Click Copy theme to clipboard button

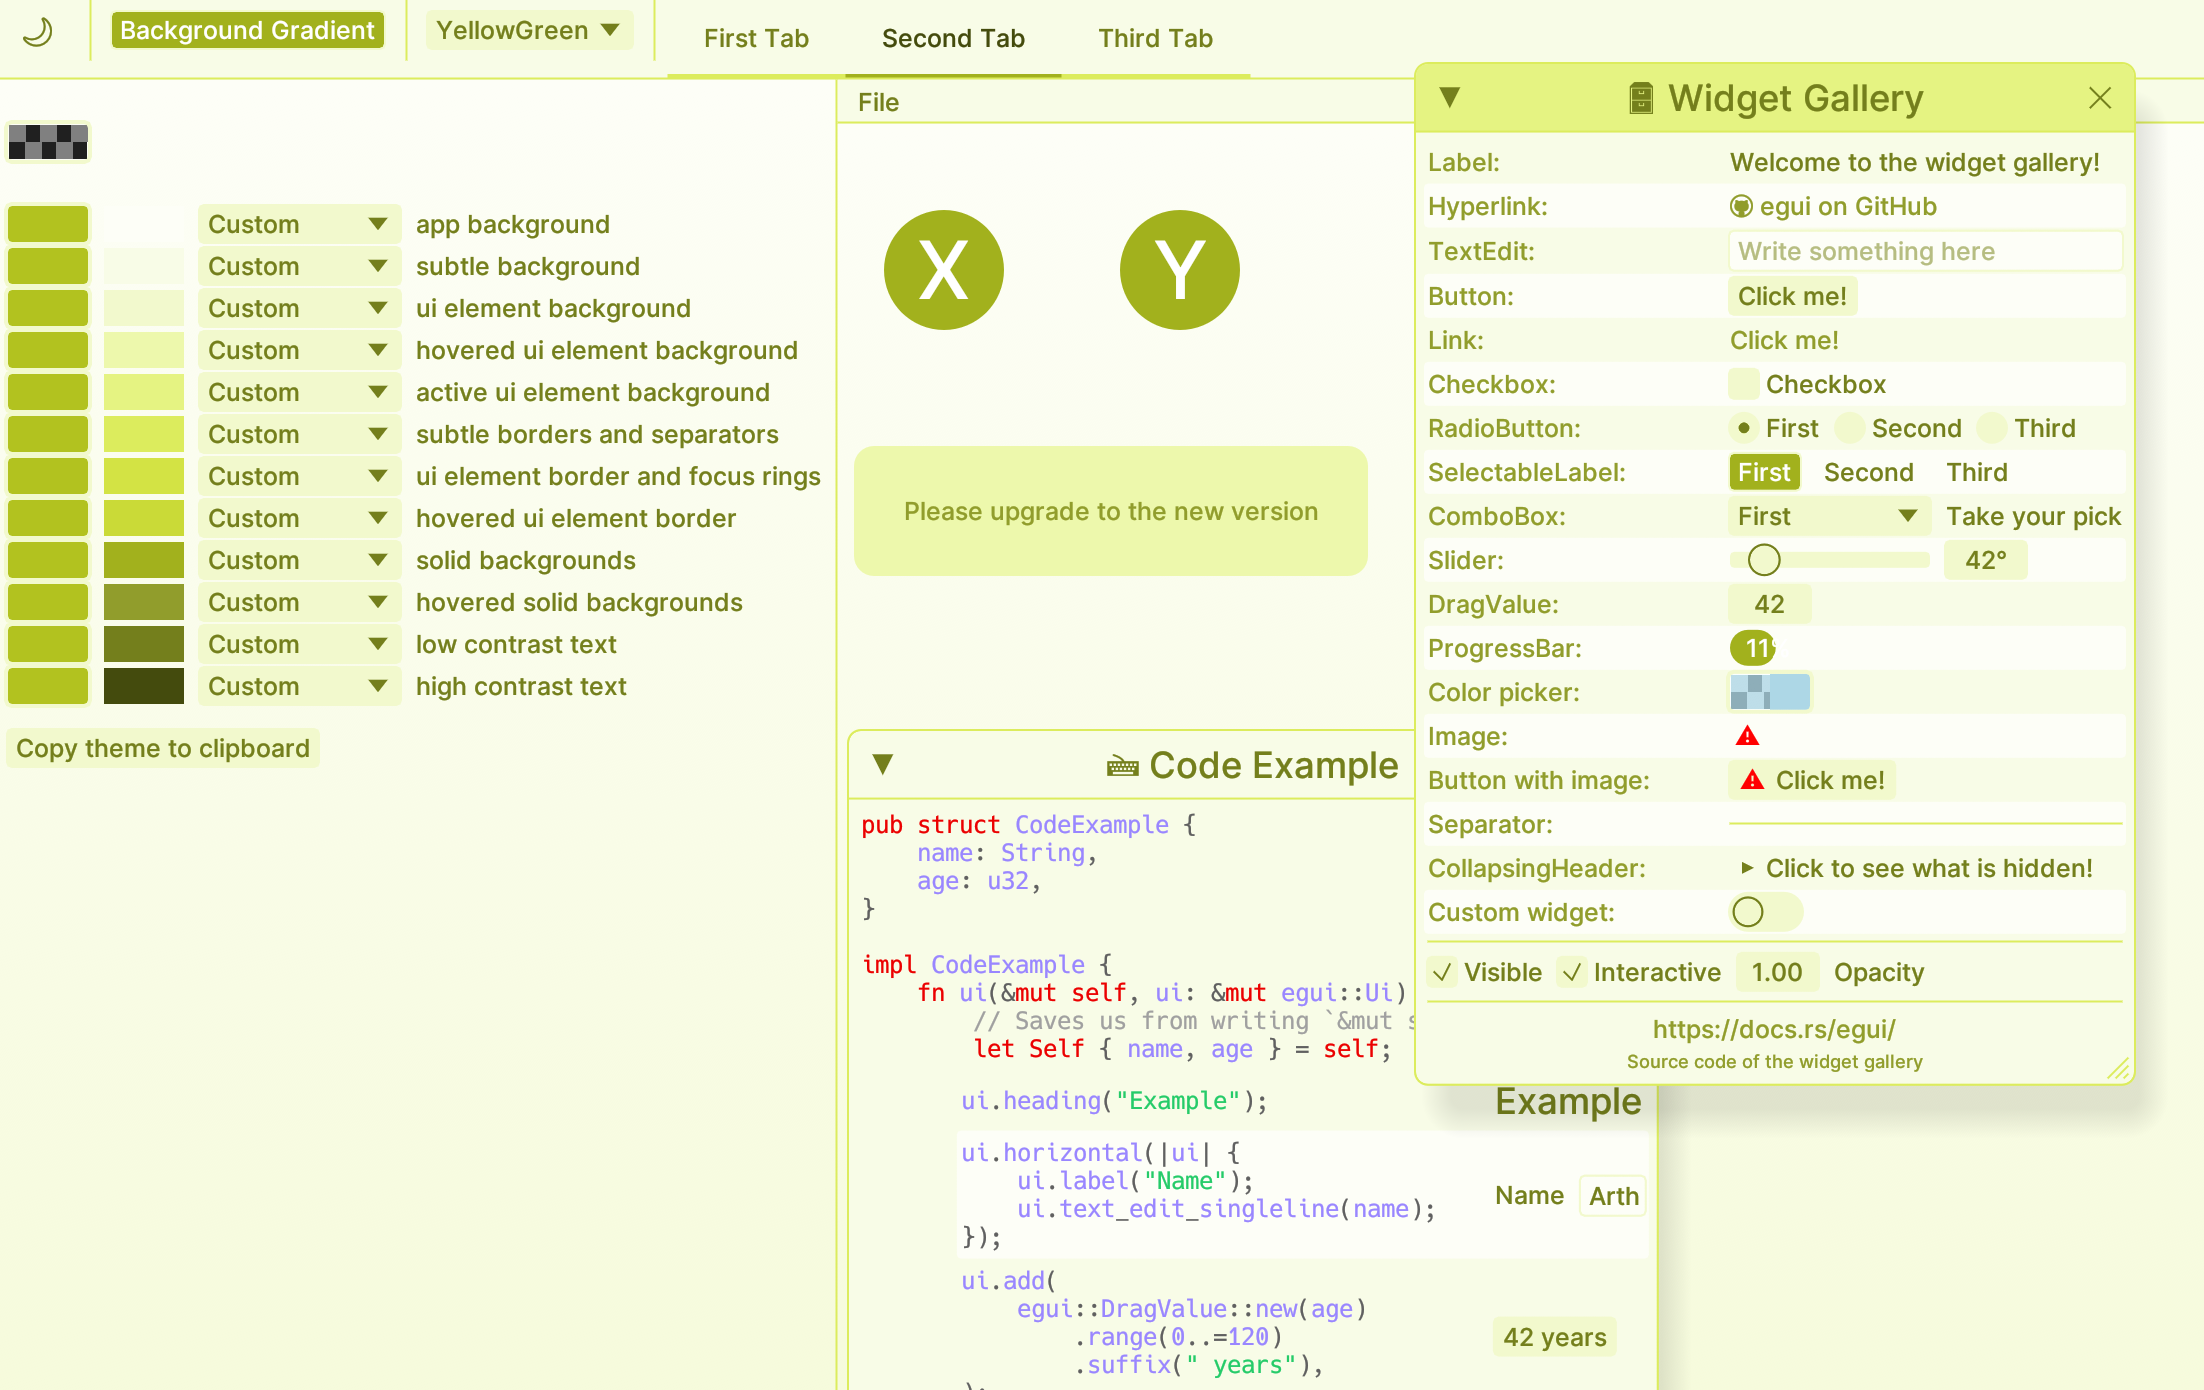point(163,749)
